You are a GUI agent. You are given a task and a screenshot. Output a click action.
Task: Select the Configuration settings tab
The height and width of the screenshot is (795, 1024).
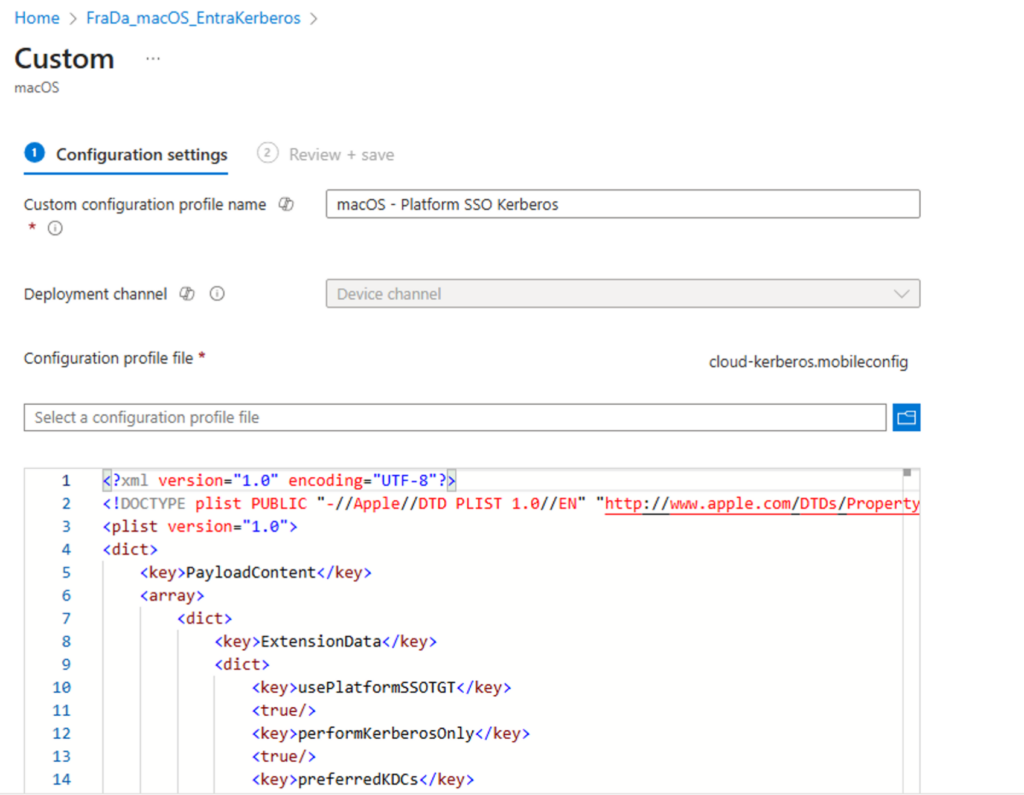[141, 155]
